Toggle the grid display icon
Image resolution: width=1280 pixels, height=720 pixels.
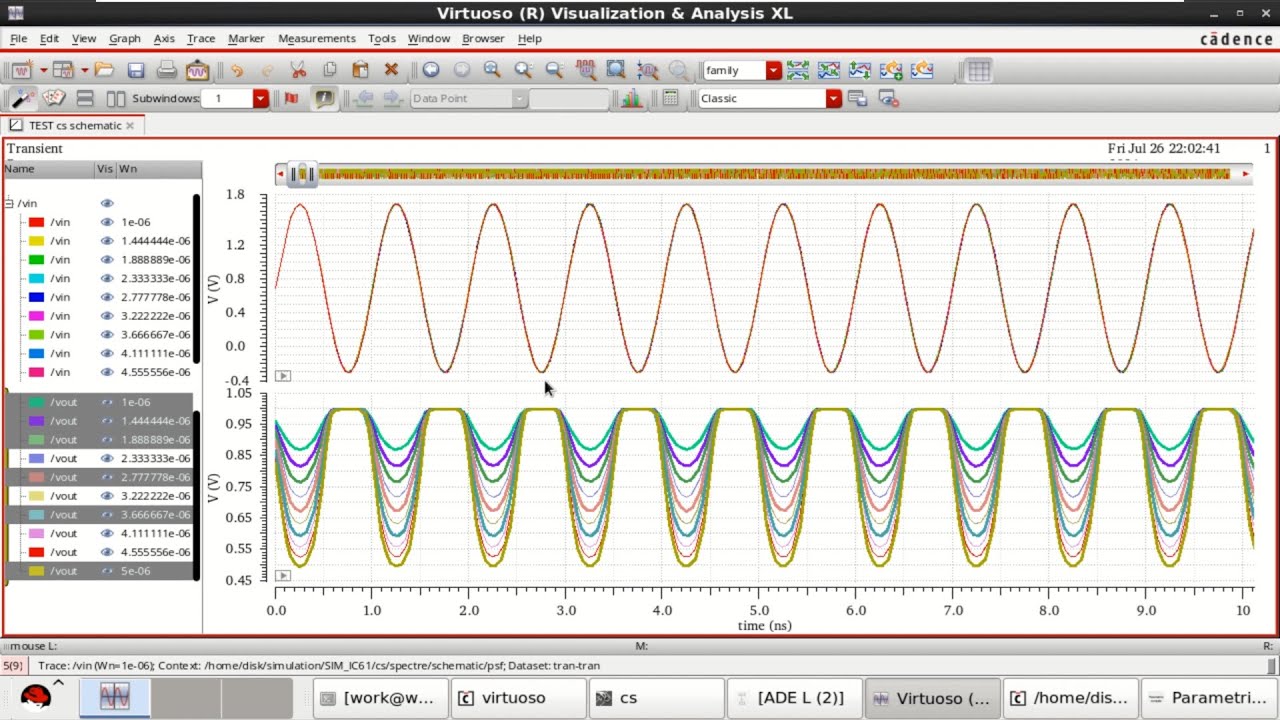point(979,70)
